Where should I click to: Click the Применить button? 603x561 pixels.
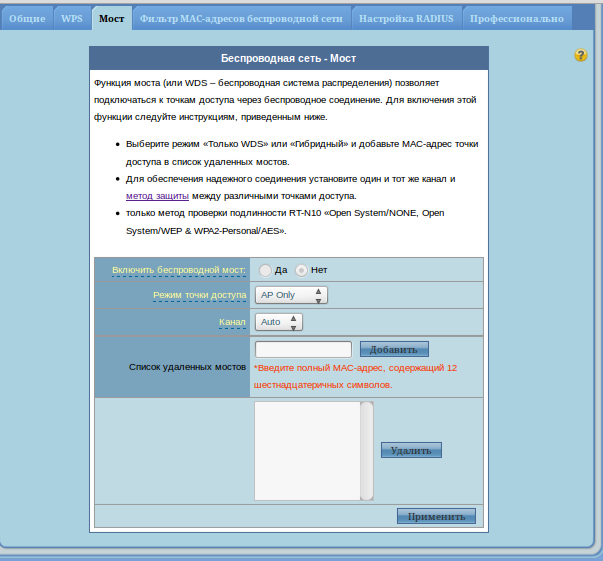[436, 516]
